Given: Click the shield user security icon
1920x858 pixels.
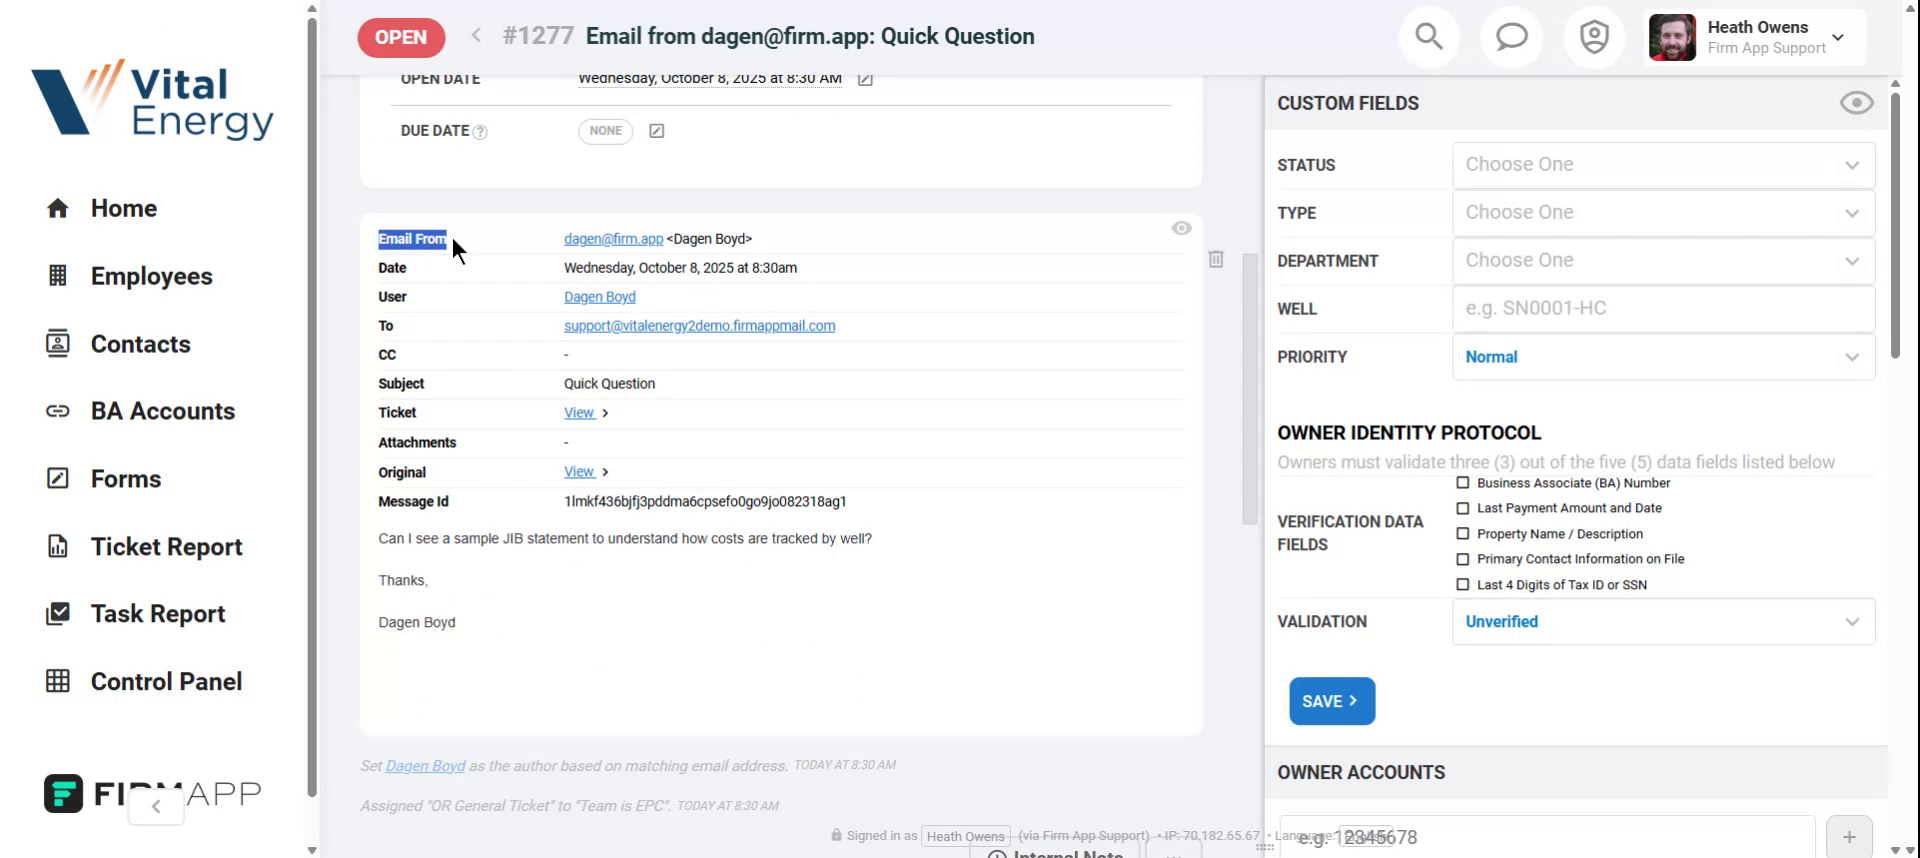Looking at the screenshot, I should [x=1594, y=37].
